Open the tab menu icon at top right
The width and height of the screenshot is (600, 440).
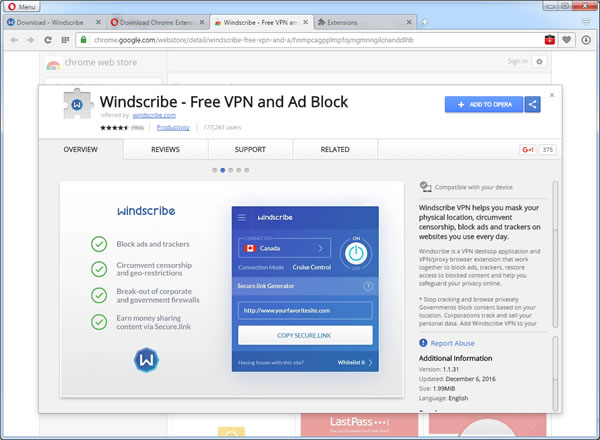click(x=586, y=22)
